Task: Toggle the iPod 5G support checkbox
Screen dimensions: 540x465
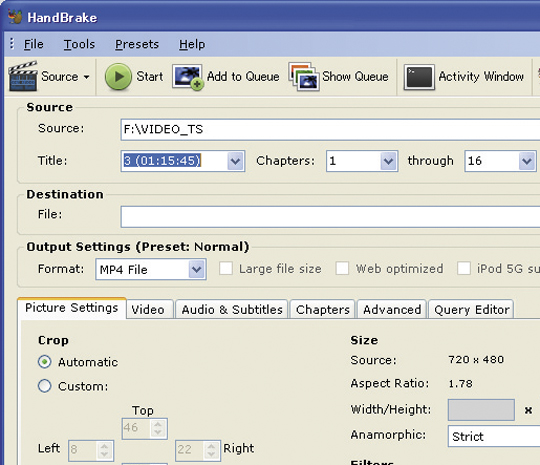Action: point(464,268)
